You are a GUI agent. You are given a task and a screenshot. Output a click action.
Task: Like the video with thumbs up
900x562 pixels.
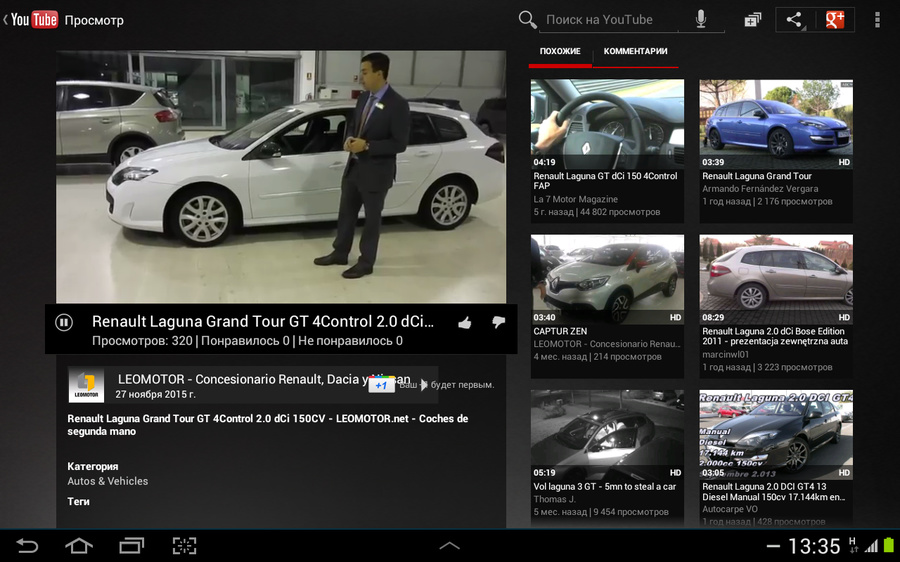(464, 323)
